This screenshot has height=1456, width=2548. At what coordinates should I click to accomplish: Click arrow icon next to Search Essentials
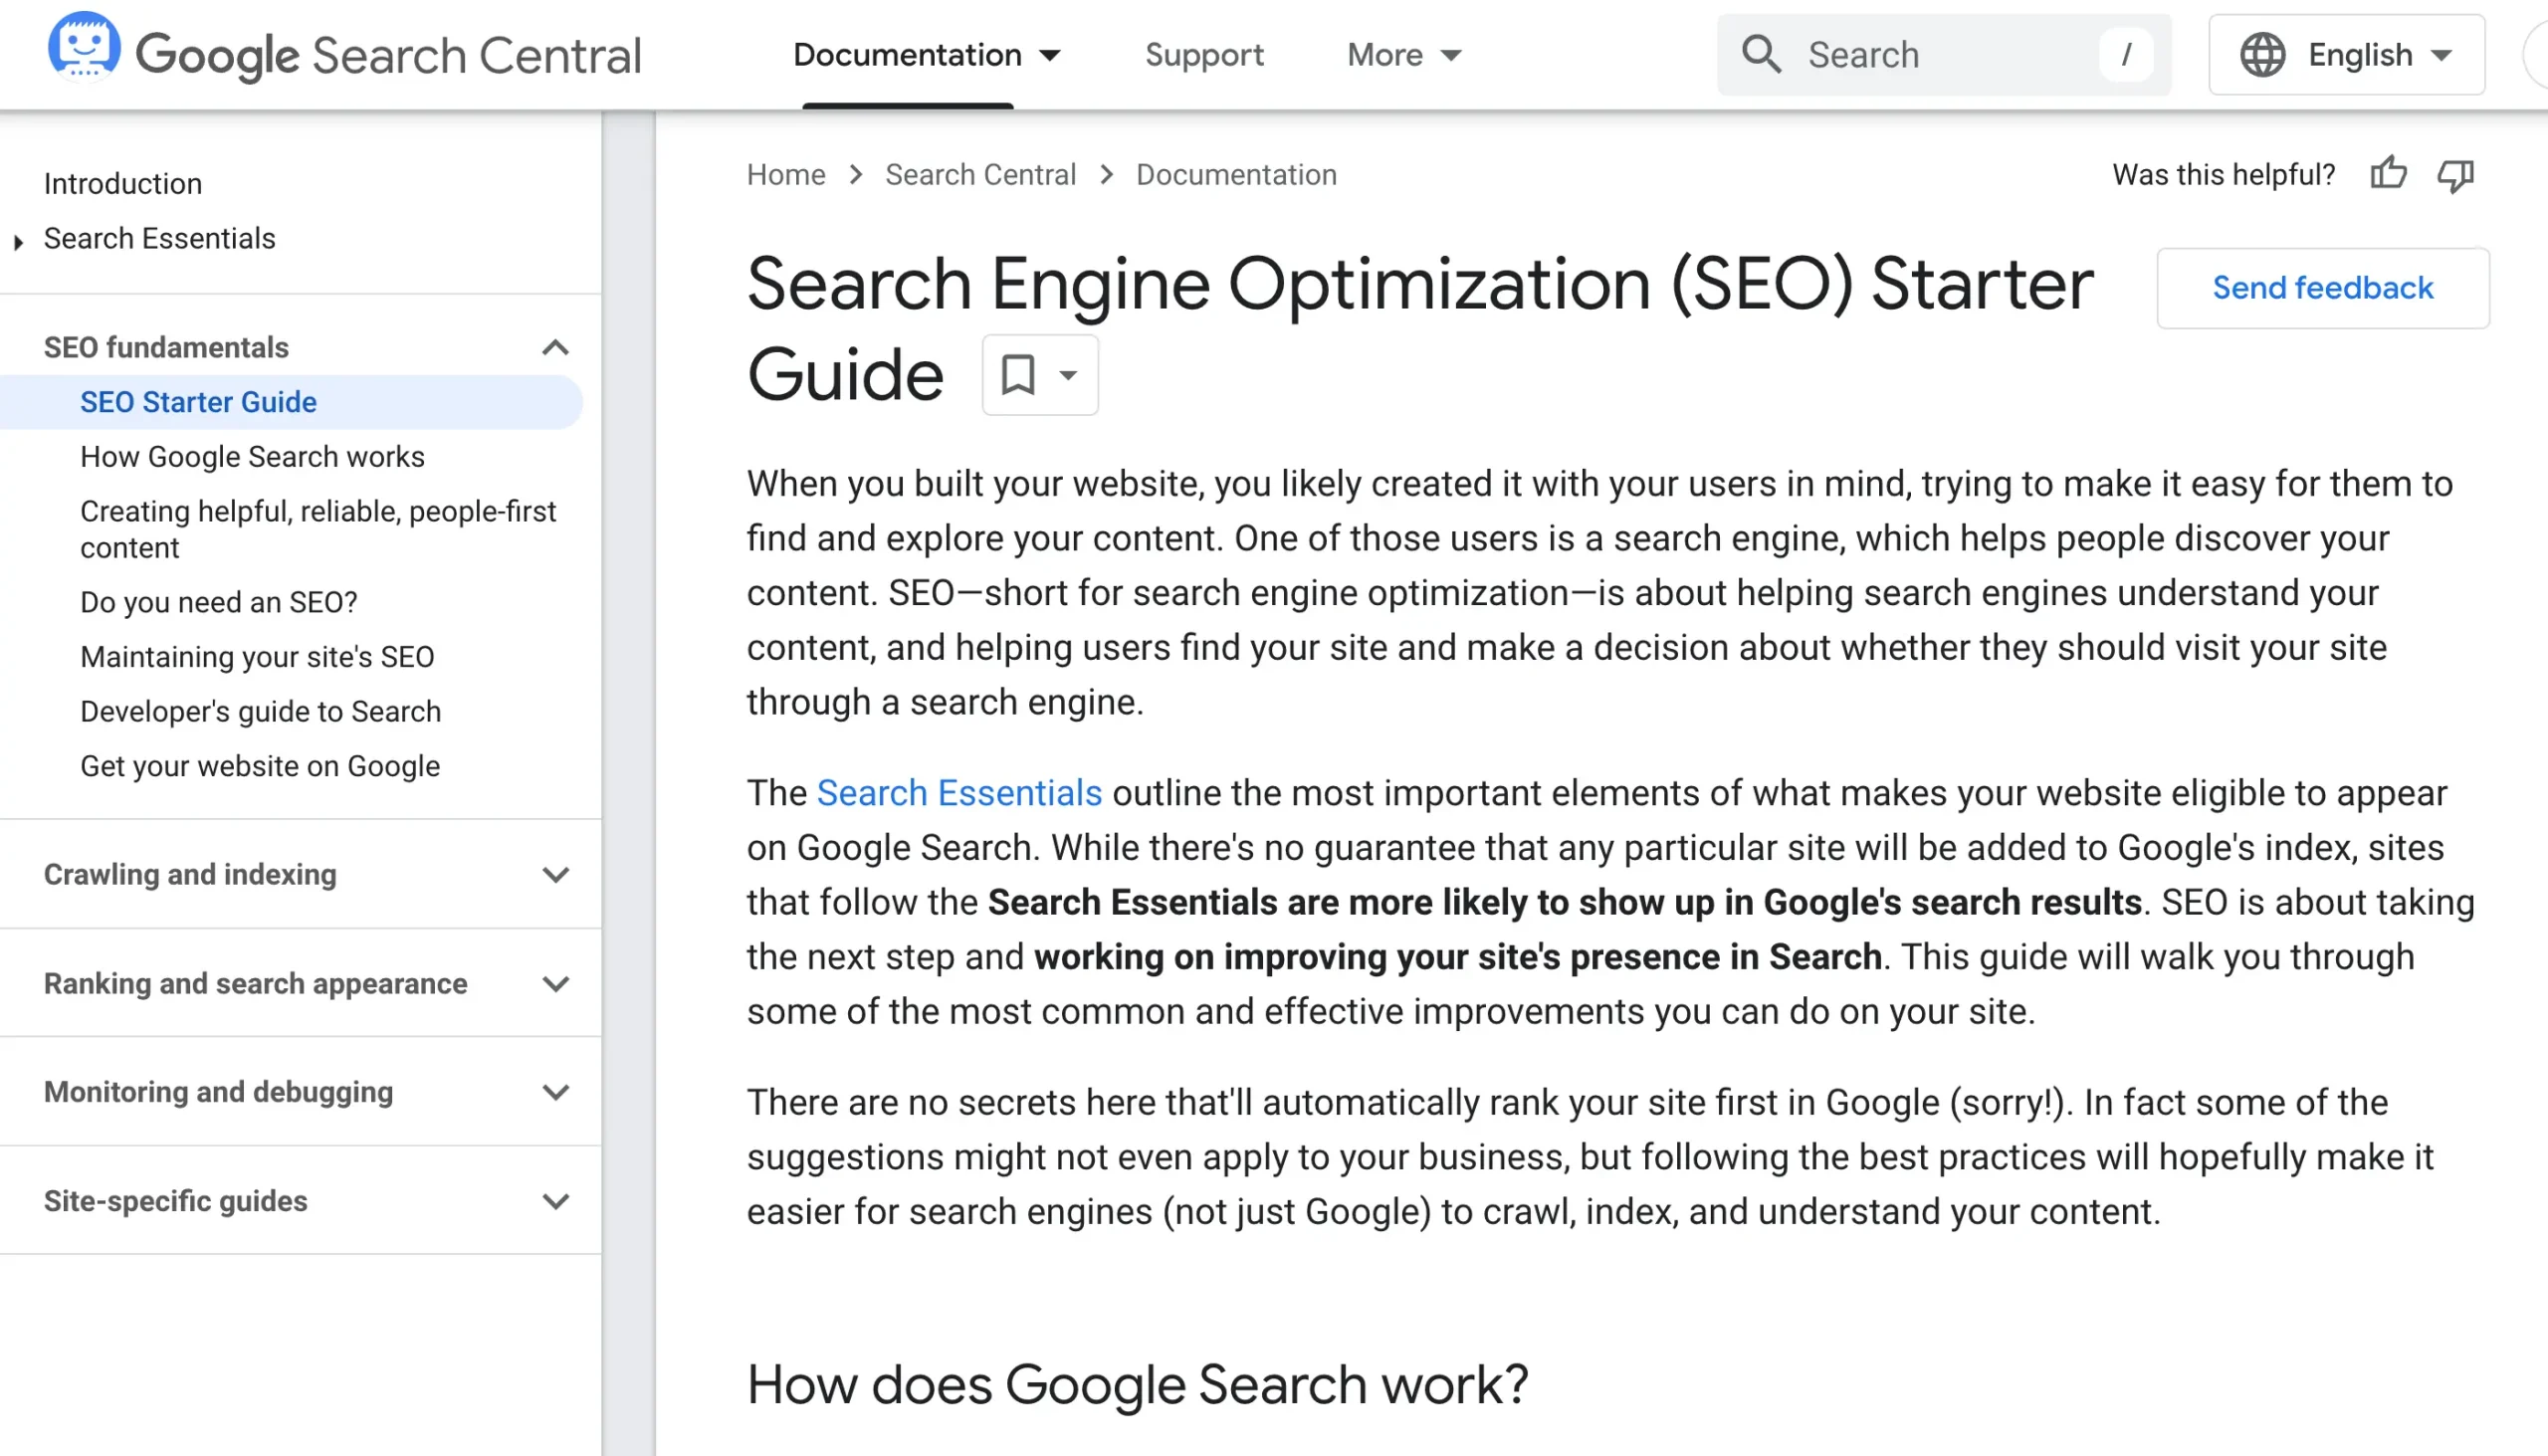(x=18, y=241)
